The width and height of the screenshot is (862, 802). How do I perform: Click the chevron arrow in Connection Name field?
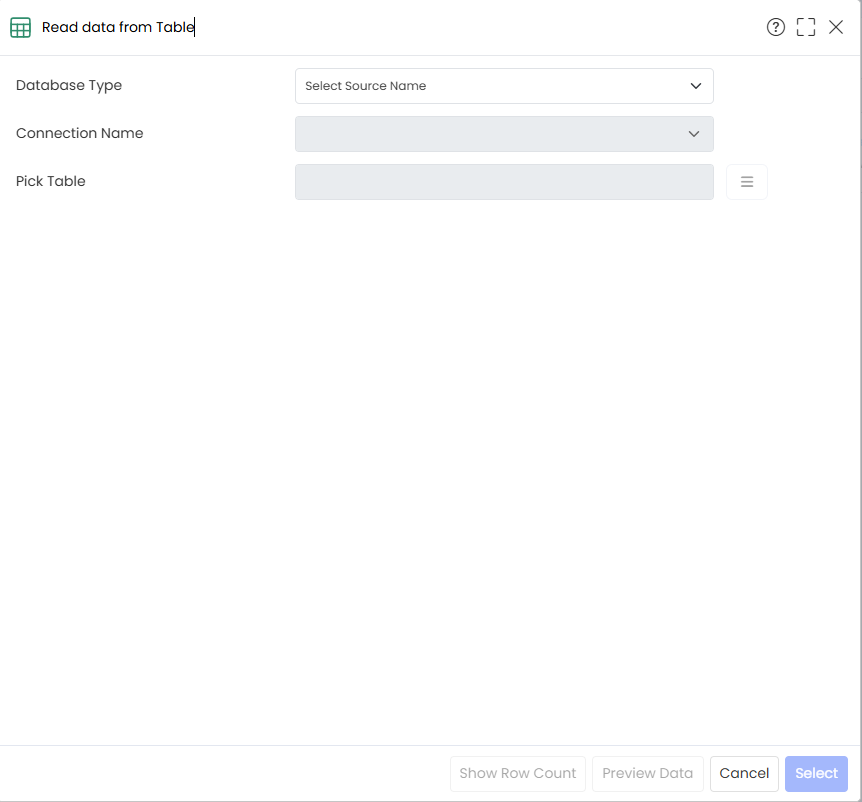694,134
